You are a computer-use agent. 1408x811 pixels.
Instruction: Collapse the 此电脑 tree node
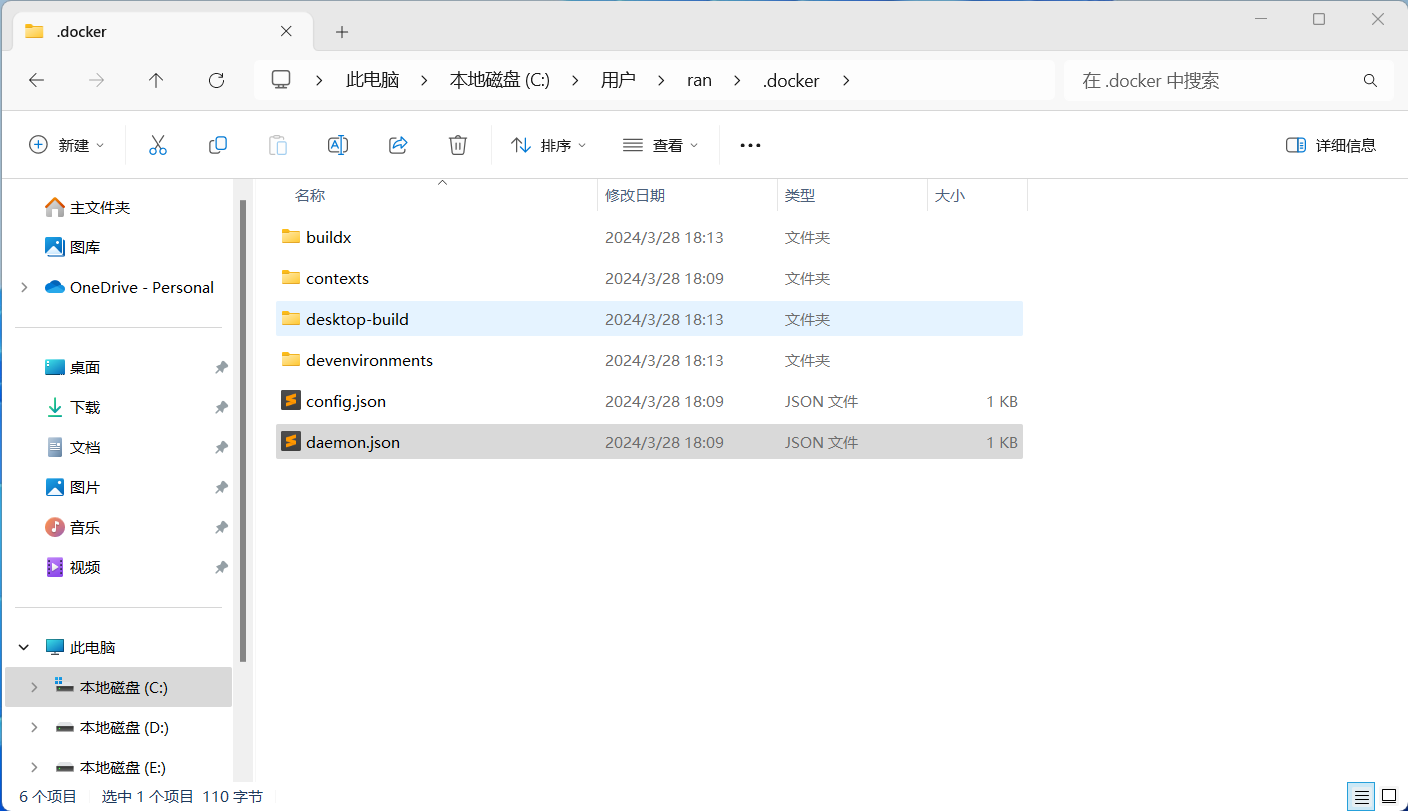click(x=24, y=648)
